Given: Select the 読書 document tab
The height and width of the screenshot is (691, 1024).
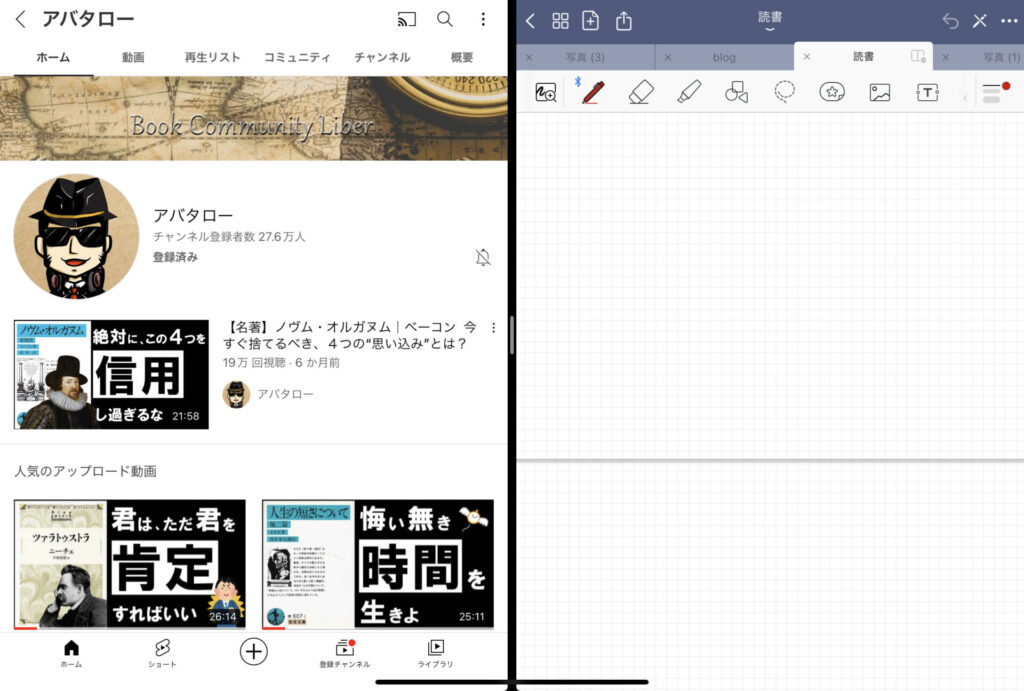Looking at the screenshot, I should click(x=863, y=57).
